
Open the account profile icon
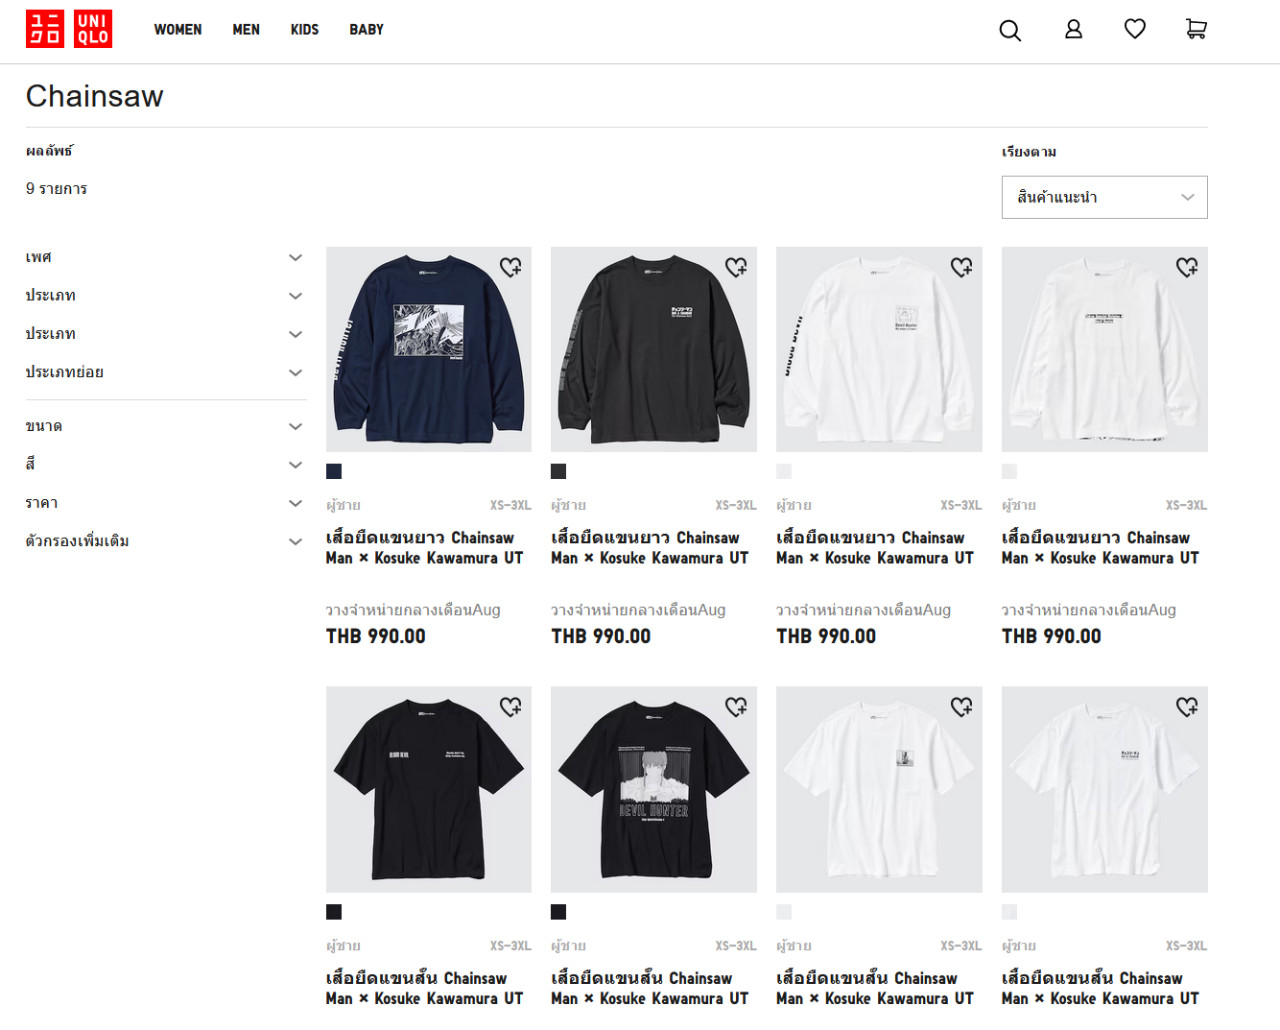pos(1073,30)
